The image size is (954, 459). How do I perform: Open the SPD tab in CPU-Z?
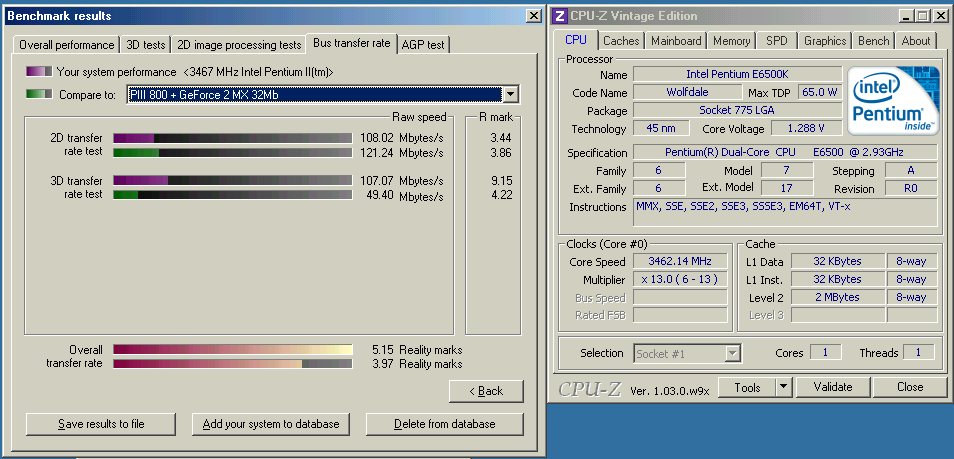pos(776,41)
